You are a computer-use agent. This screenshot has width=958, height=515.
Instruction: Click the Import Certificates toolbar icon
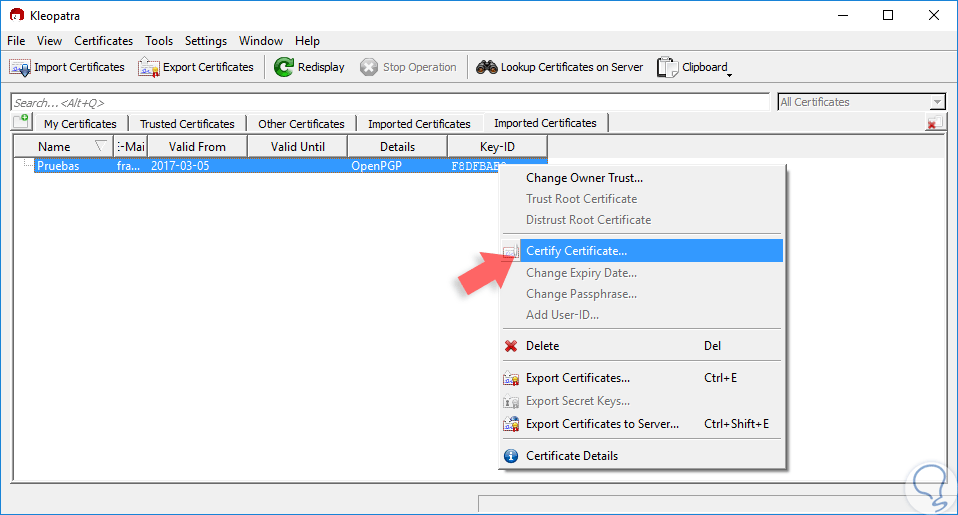coord(20,67)
